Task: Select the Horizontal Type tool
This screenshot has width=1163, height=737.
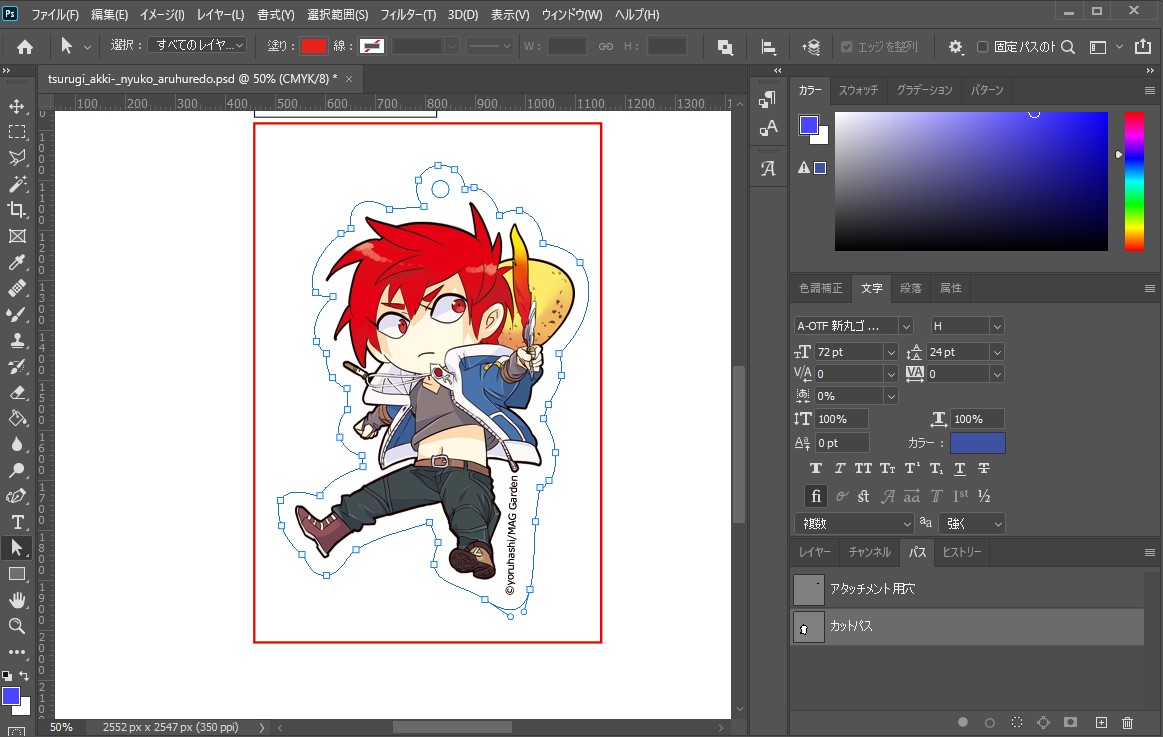Action: coord(16,522)
